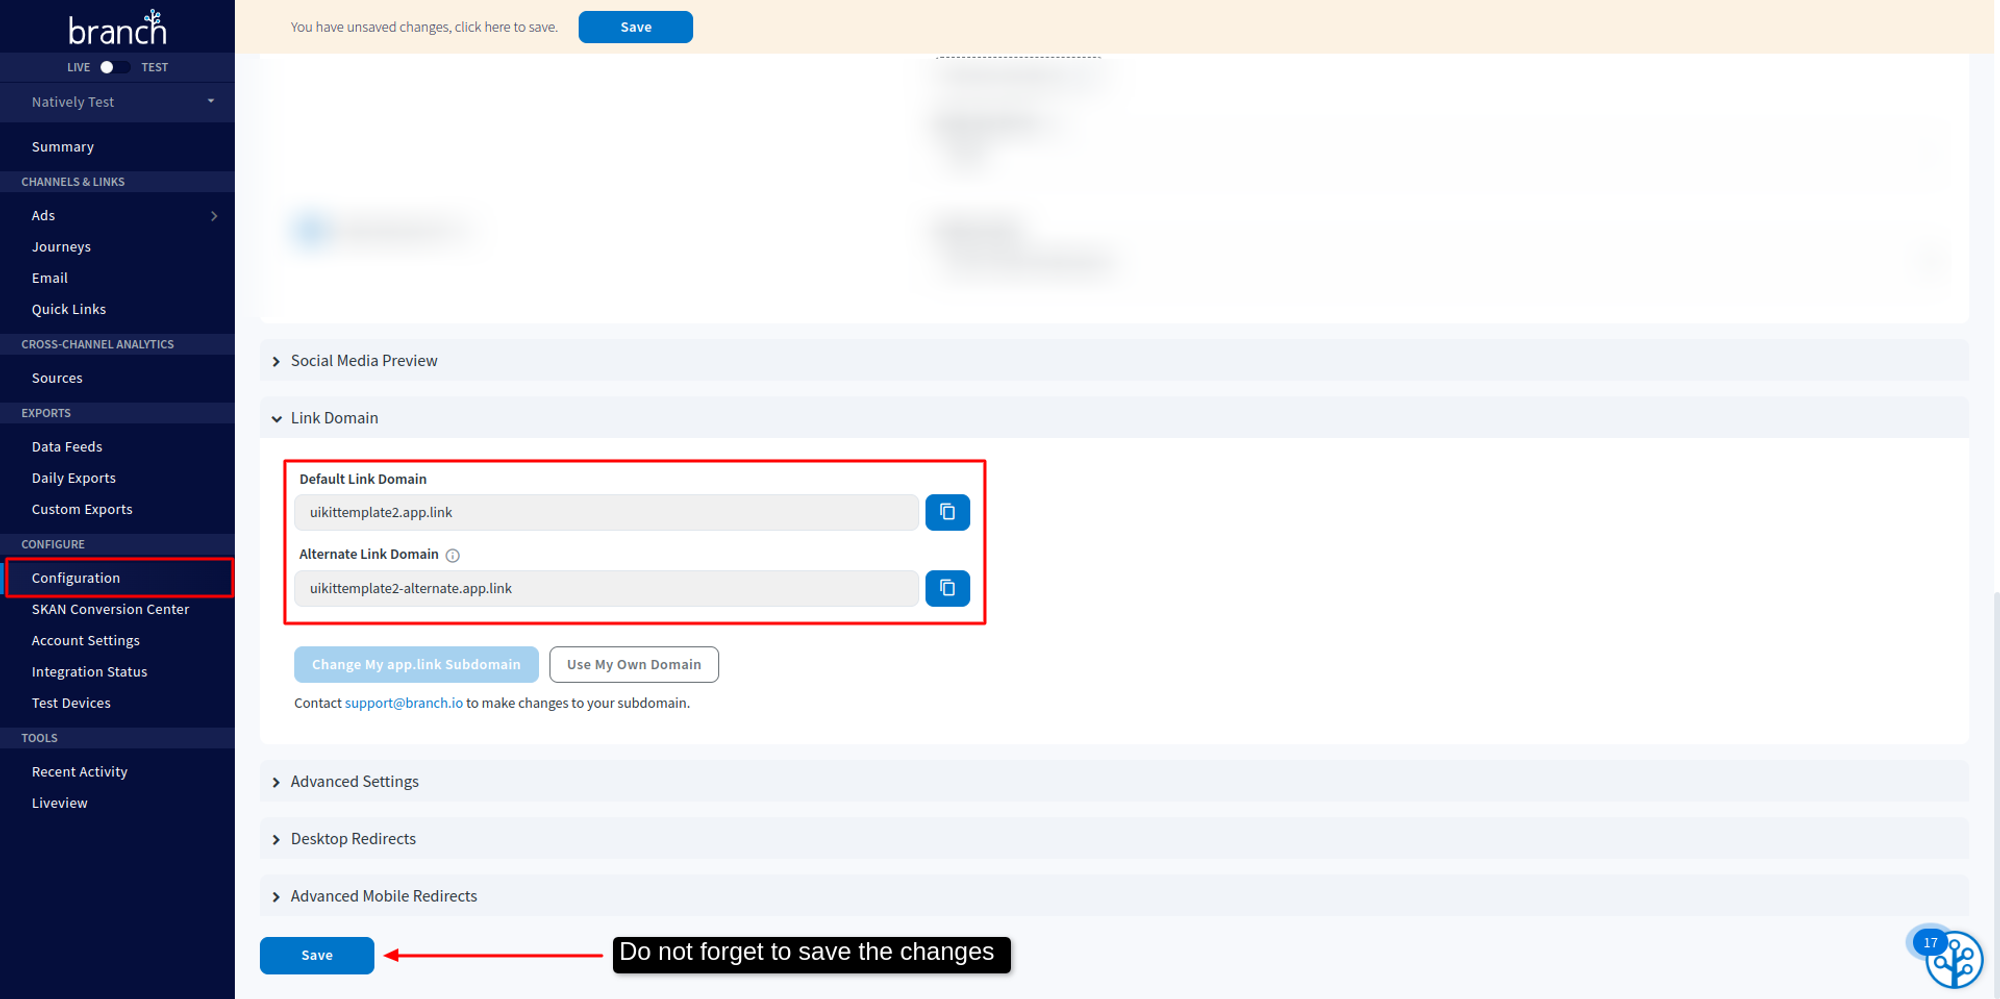Screen dimensions: 2000x999
Task: Open SKAN Conversion Center
Action: pyautogui.click(x=110, y=609)
